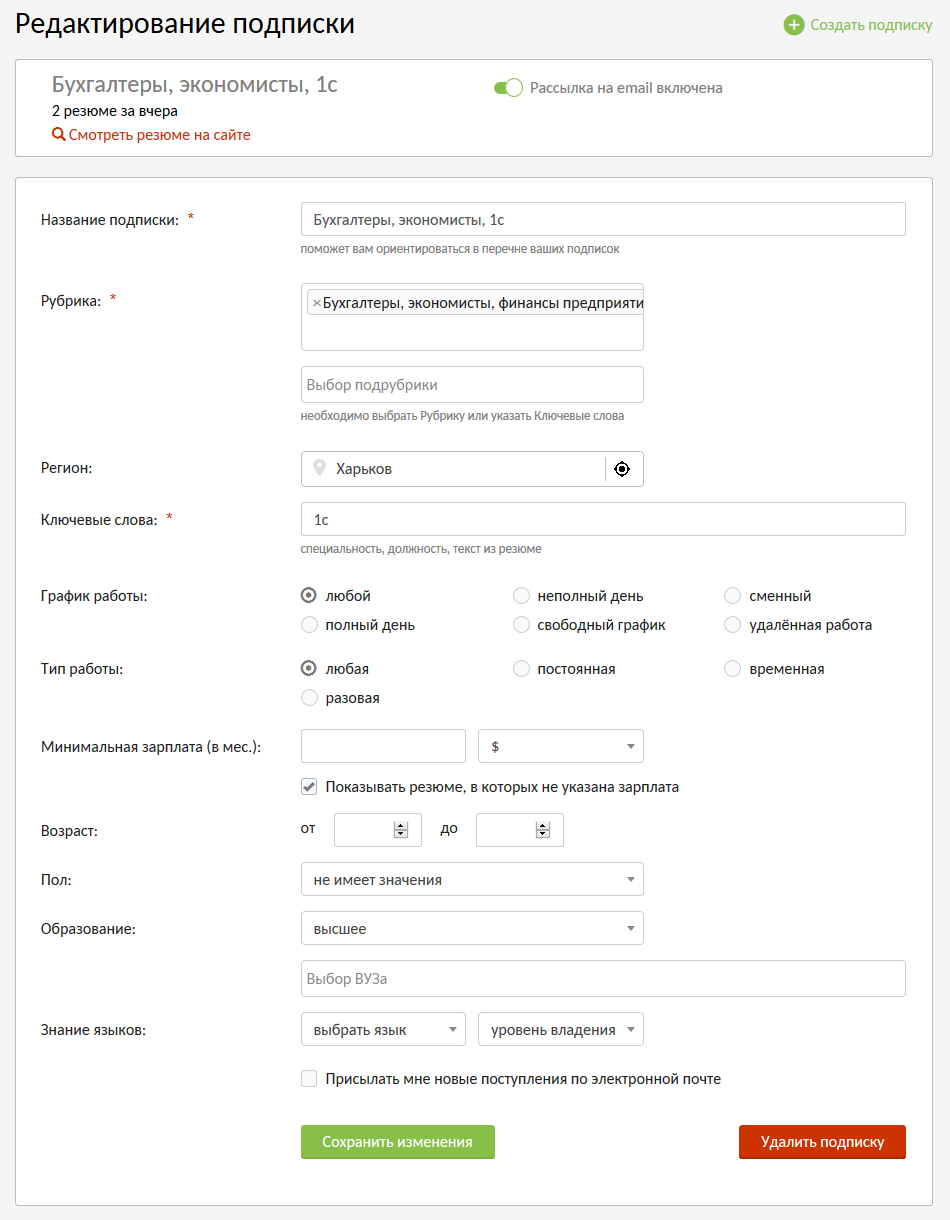Select постоянная work type
Image resolution: width=950 pixels, height=1220 pixels.
tap(521, 669)
